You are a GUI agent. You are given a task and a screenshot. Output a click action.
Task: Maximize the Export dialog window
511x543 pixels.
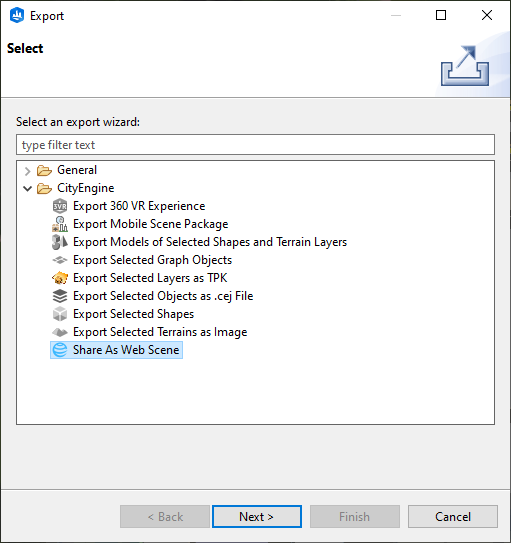click(x=441, y=15)
